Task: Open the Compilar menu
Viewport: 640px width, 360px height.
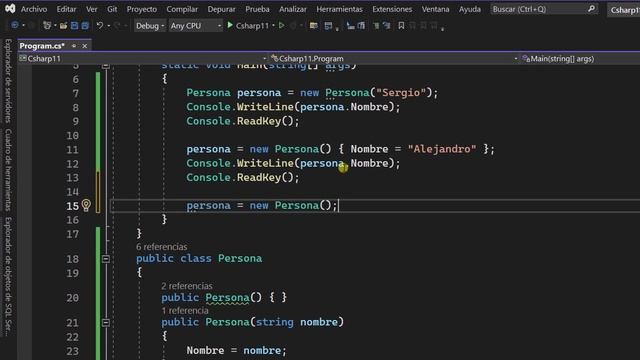Action: pos(182,9)
